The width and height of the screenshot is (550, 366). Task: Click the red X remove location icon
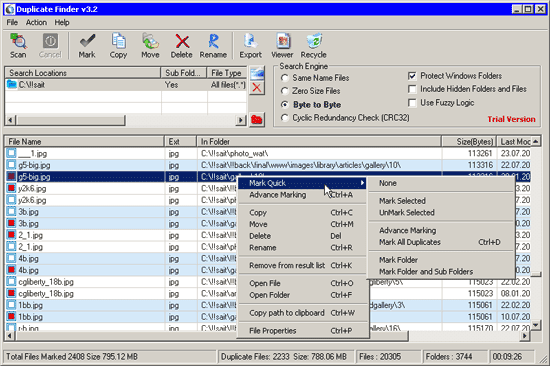[257, 88]
